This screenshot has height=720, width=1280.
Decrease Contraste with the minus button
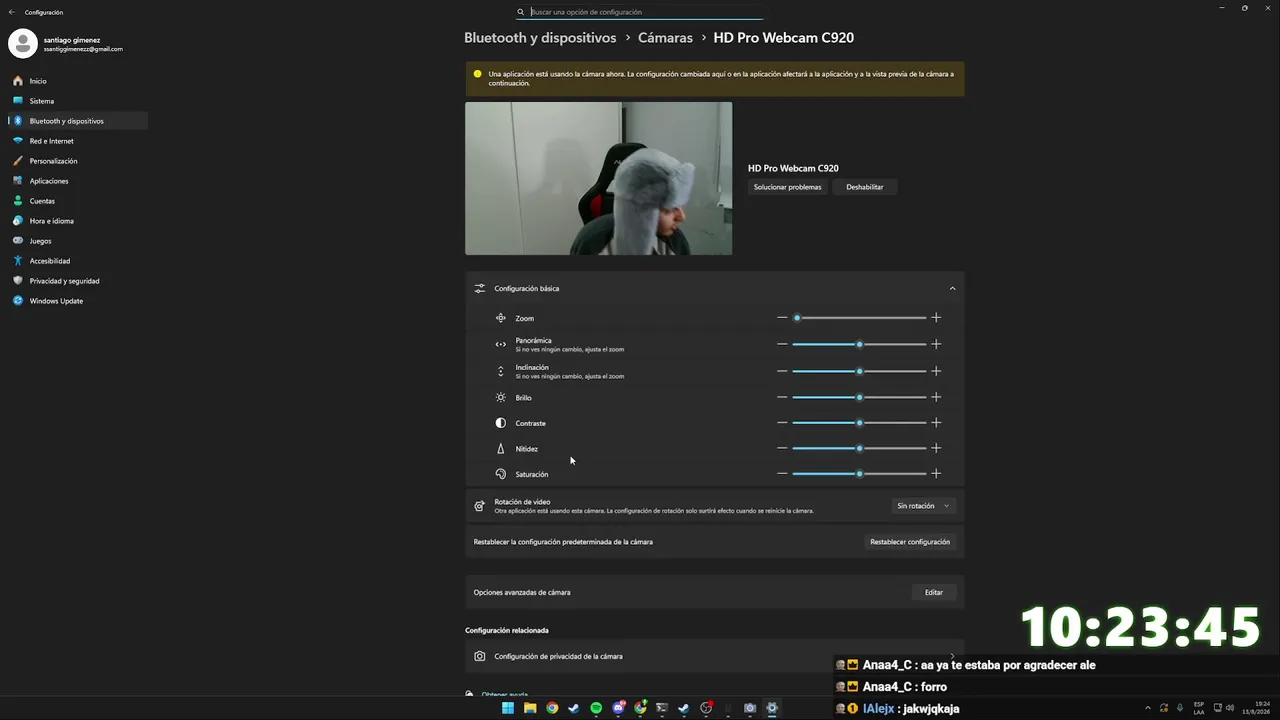782,423
